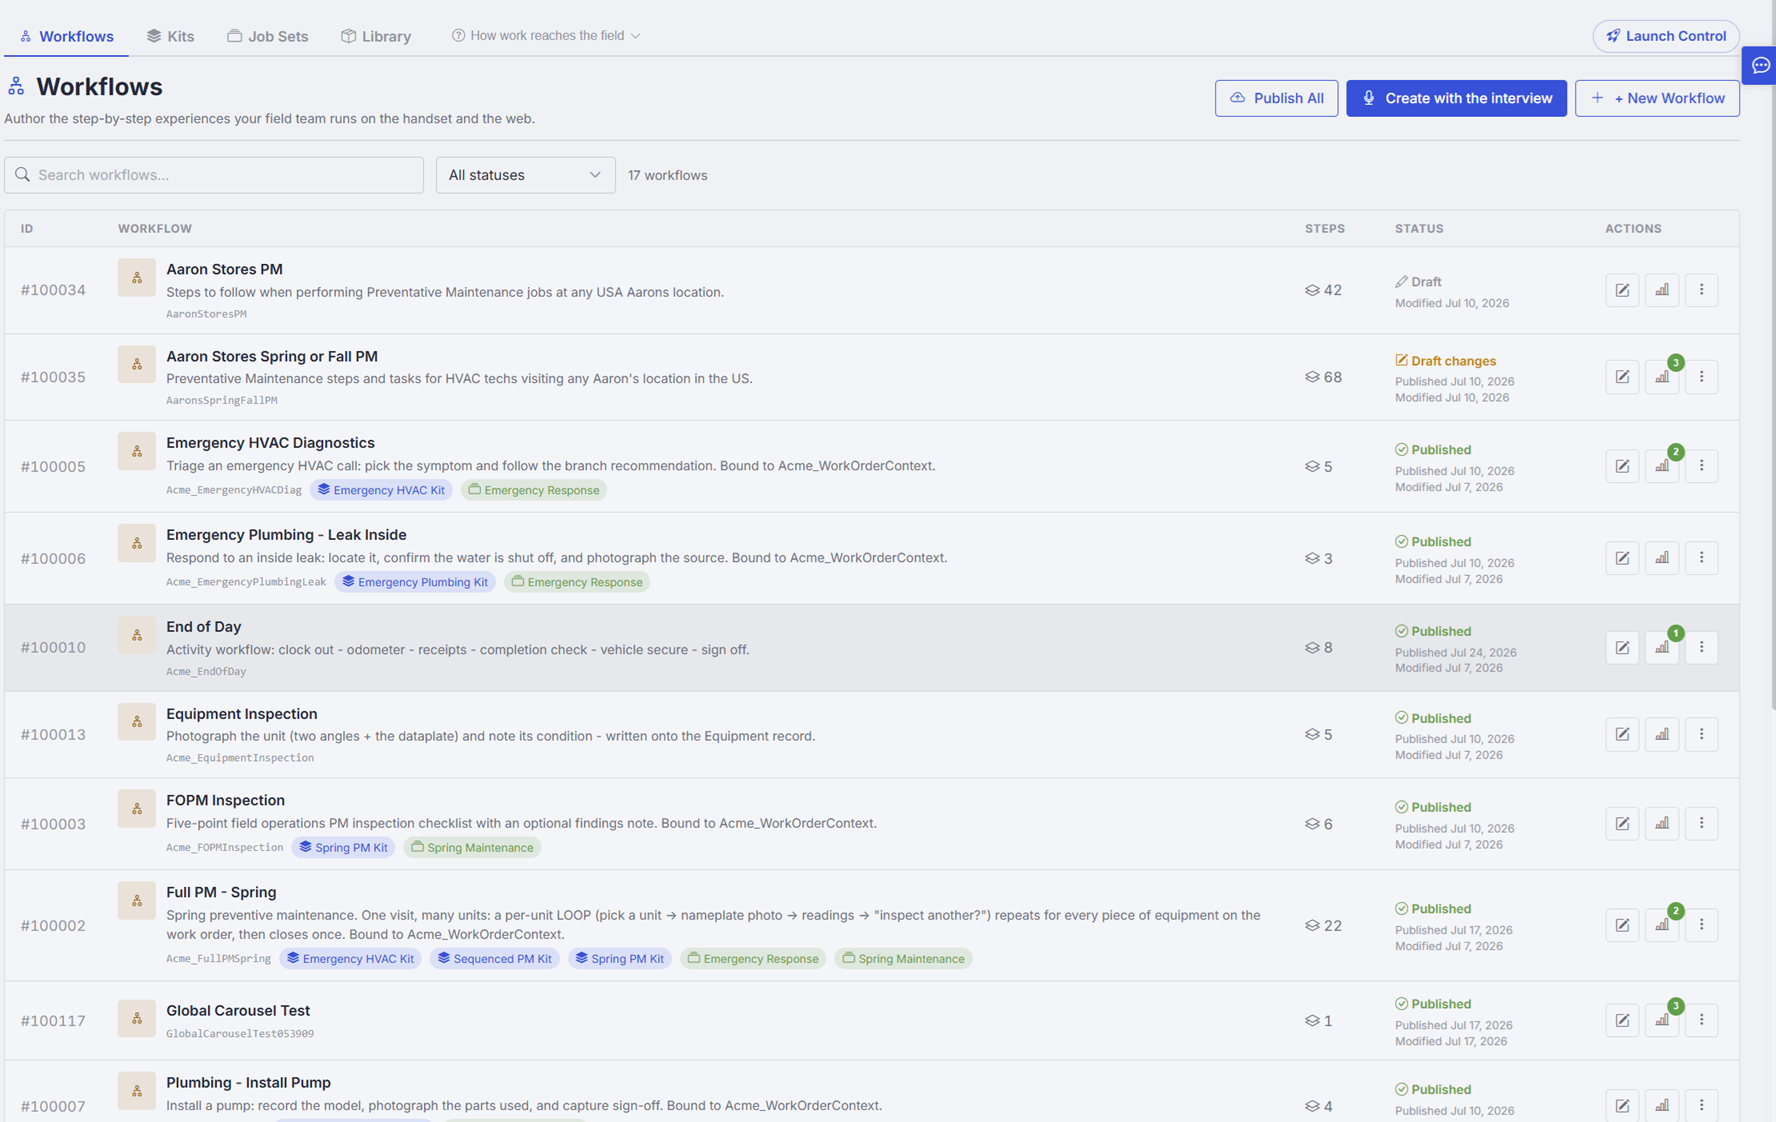The height and width of the screenshot is (1122, 1776).
Task: Select the Draft changes status label
Action: pos(1446,361)
